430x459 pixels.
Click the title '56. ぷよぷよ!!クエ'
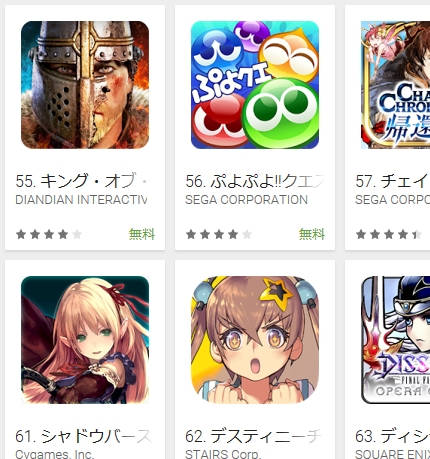(x=255, y=181)
